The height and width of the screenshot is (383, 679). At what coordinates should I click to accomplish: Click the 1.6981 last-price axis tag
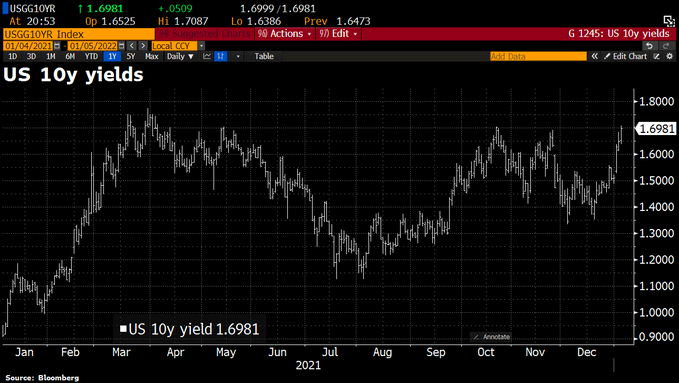point(656,129)
